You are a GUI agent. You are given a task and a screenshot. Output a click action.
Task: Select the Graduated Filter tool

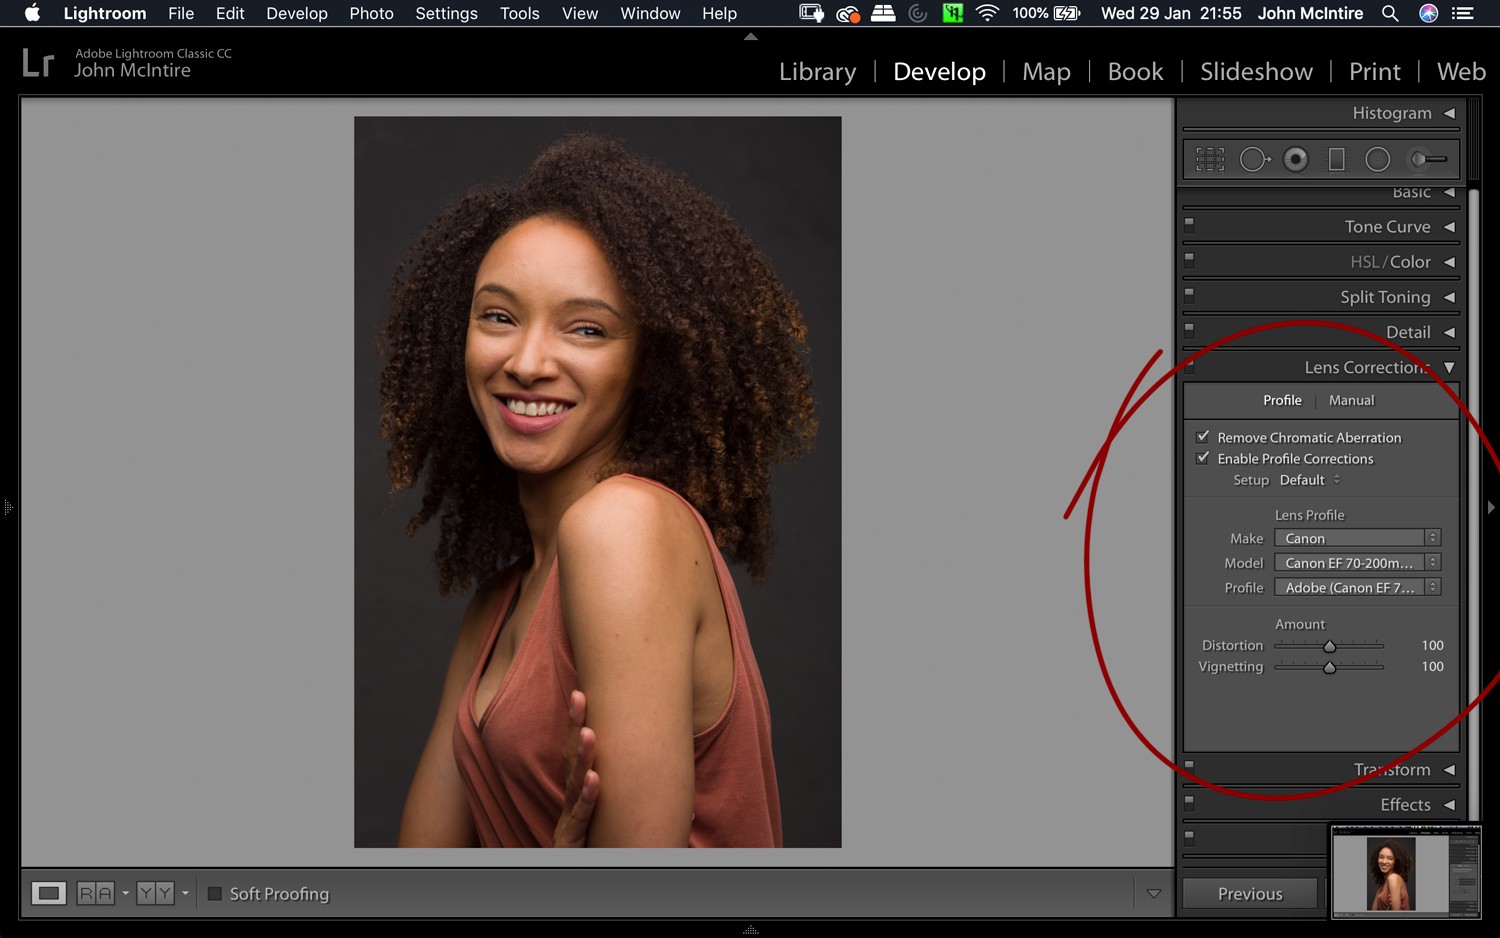[x=1338, y=158]
